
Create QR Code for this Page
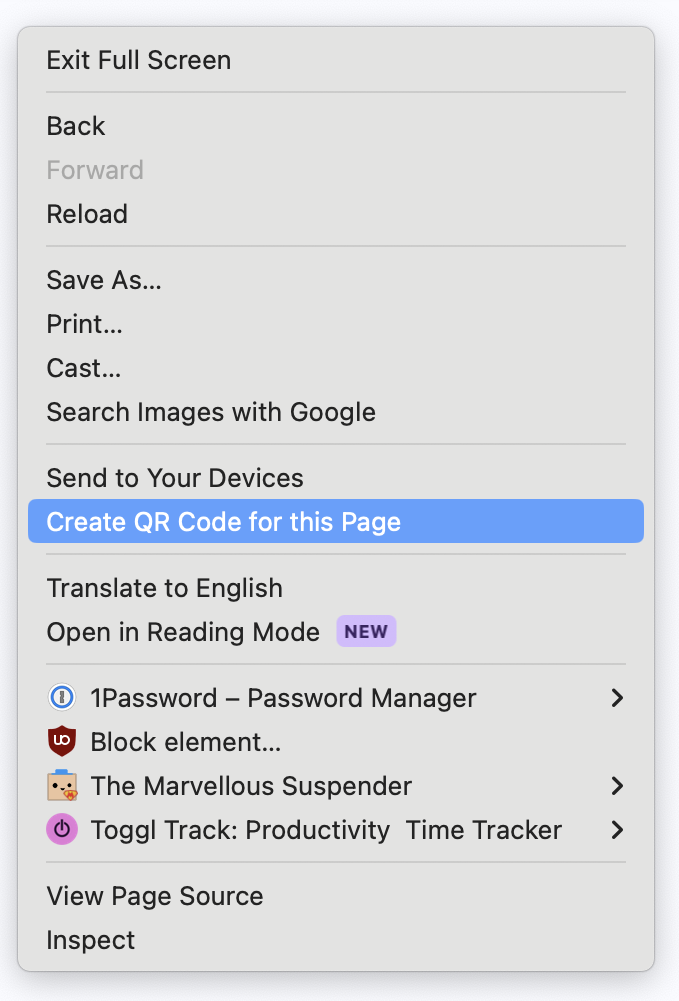point(224,521)
